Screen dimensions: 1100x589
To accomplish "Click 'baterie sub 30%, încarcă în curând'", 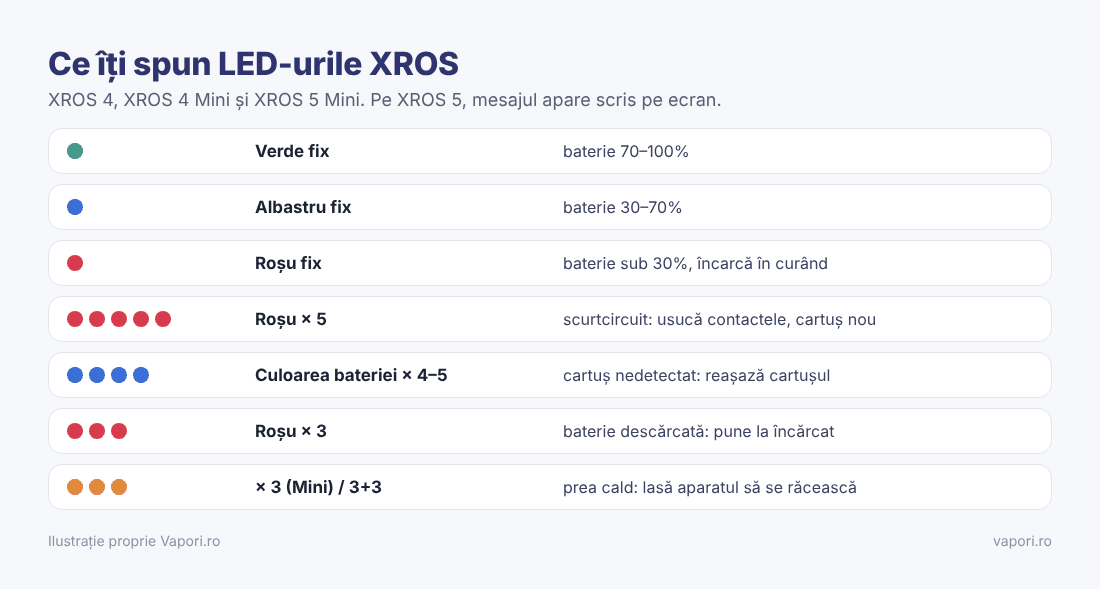I will [x=695, y=264].
